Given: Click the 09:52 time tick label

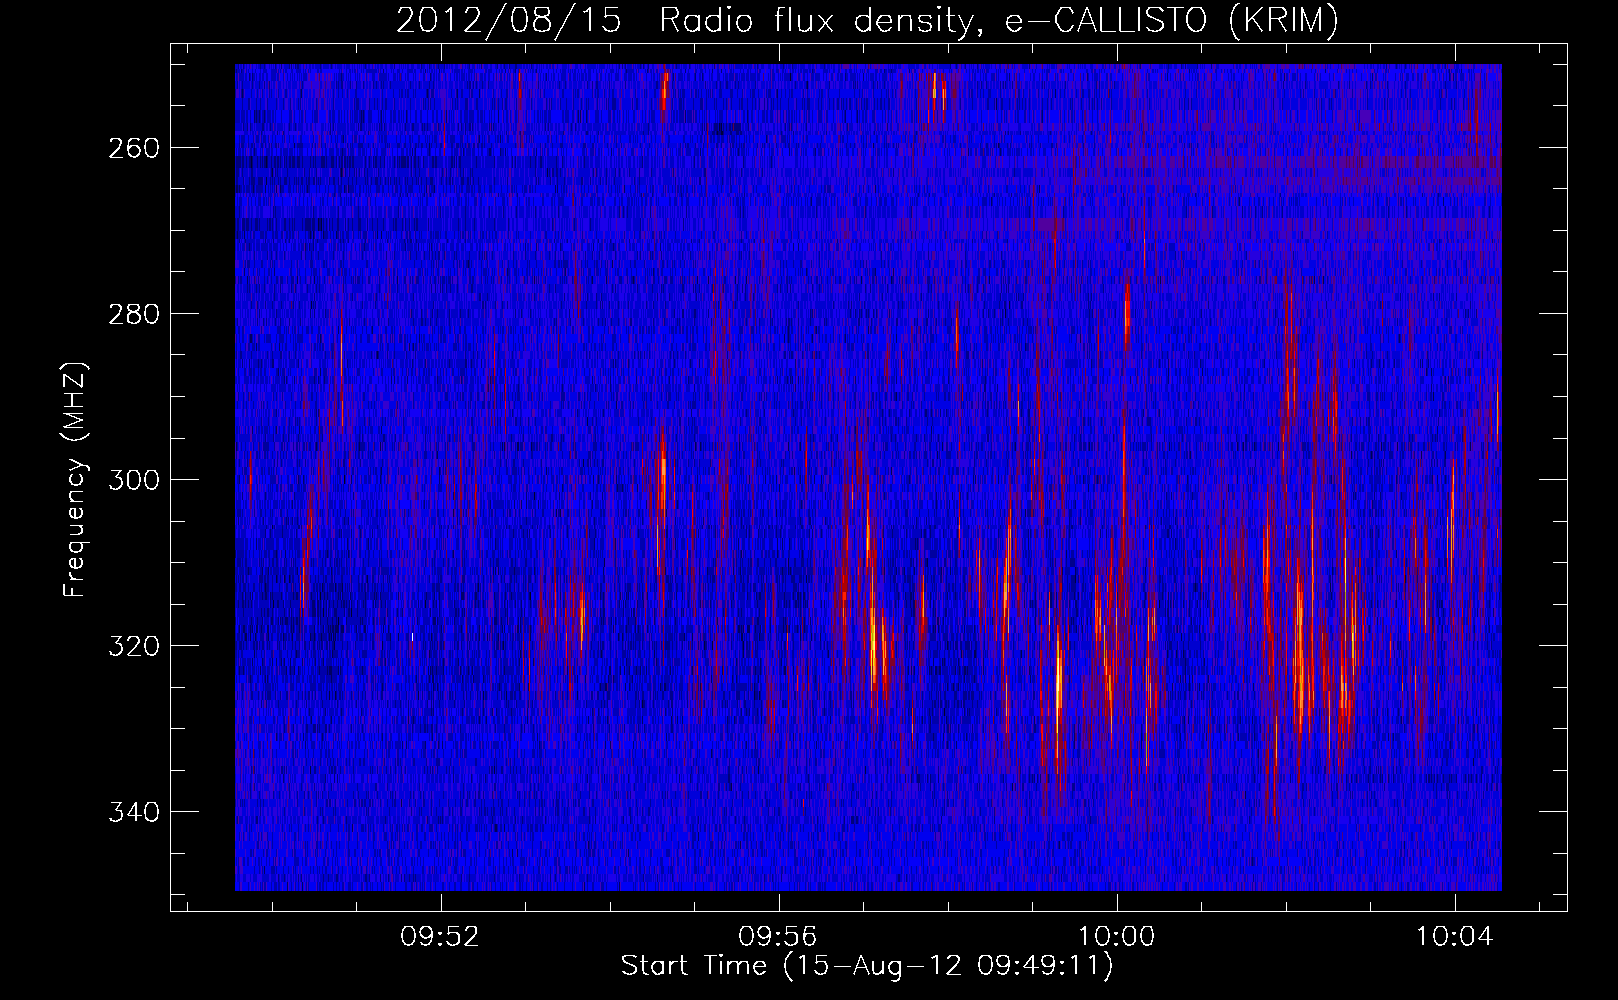Looking at the screenshot, I should coord(440,937).
